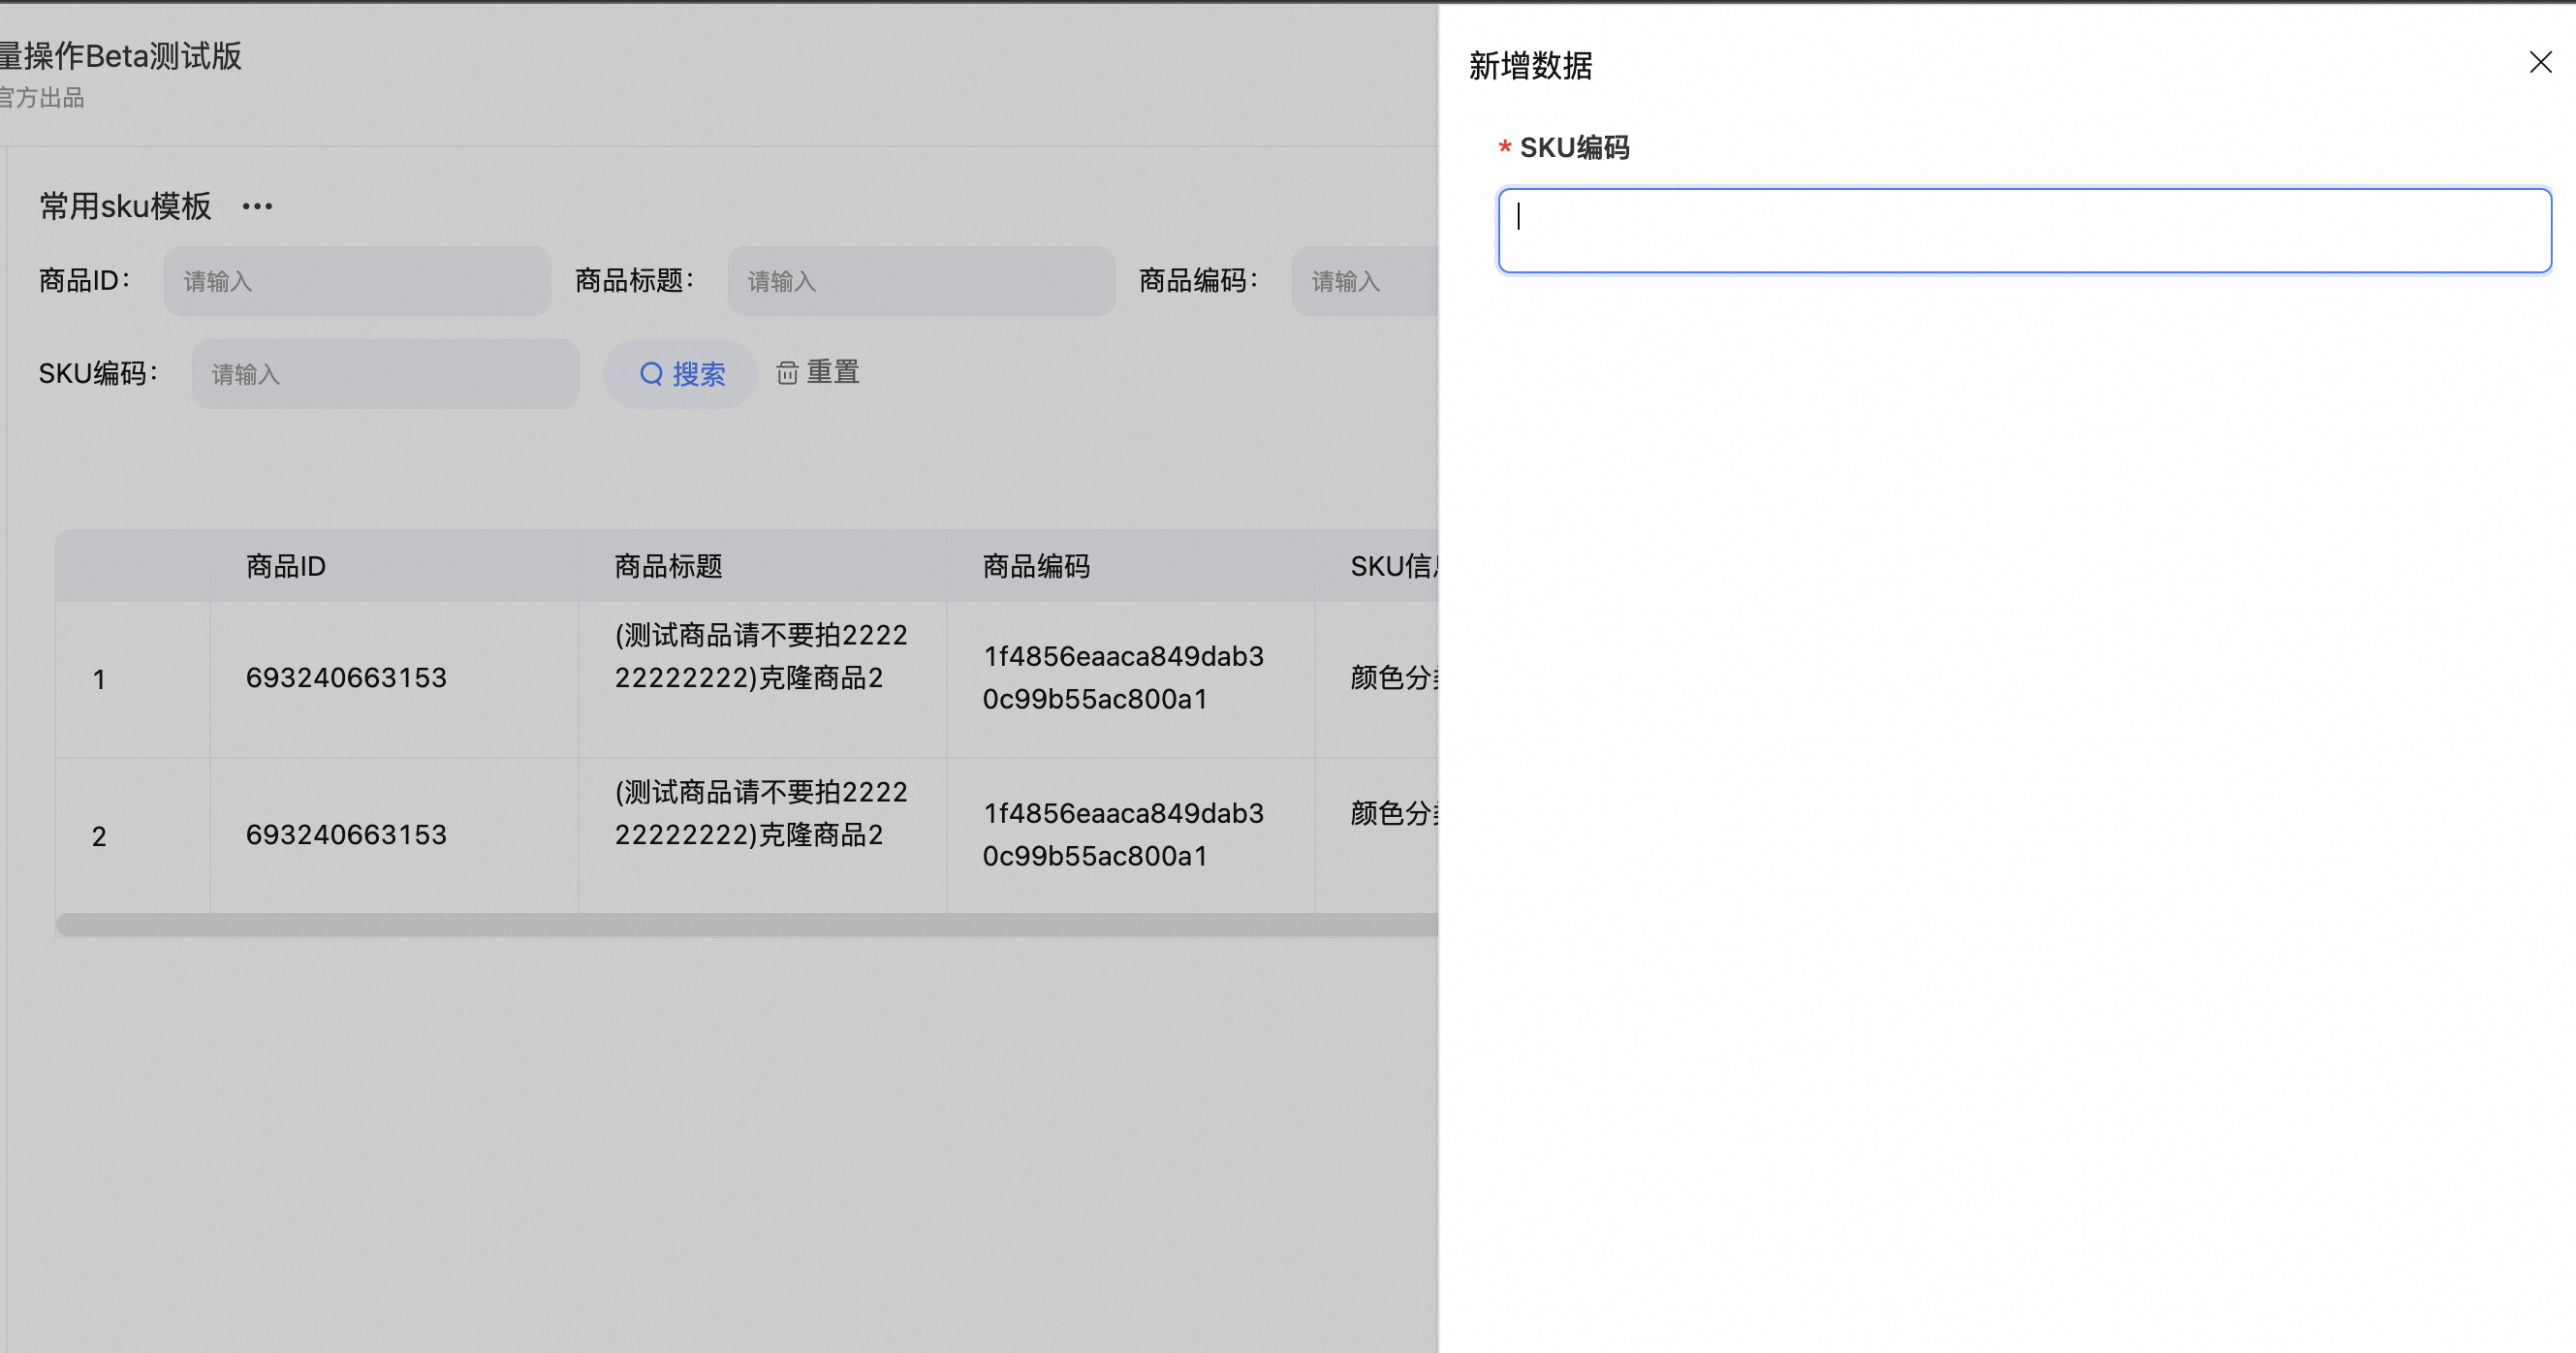Focus the 商品编码 filter input
Screen dimensions: 2576x1353
(1365, 281)
